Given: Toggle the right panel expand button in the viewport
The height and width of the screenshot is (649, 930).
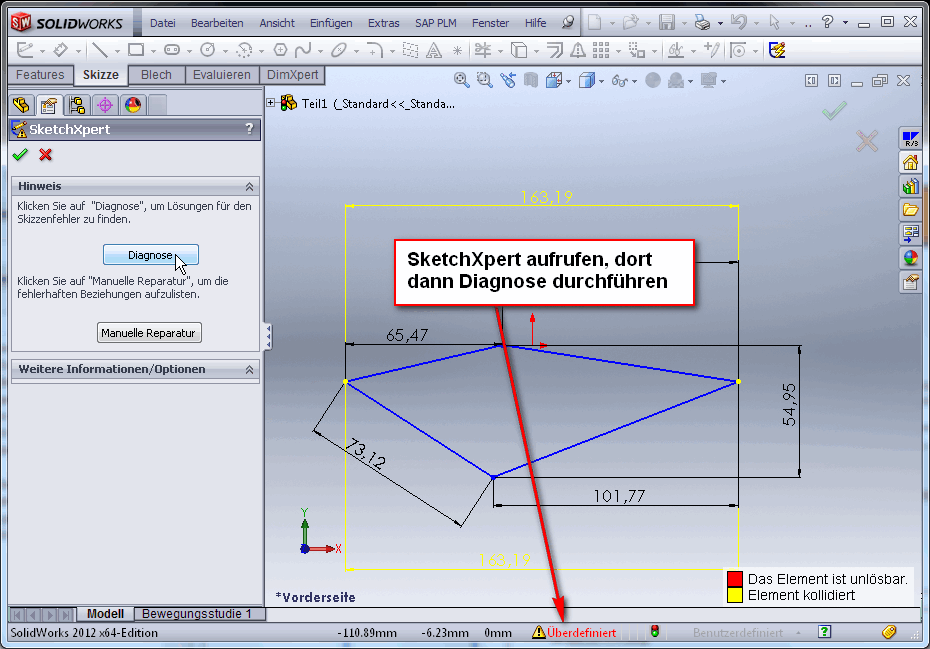Looking at the screenshot, I should (x=835, y=80).
